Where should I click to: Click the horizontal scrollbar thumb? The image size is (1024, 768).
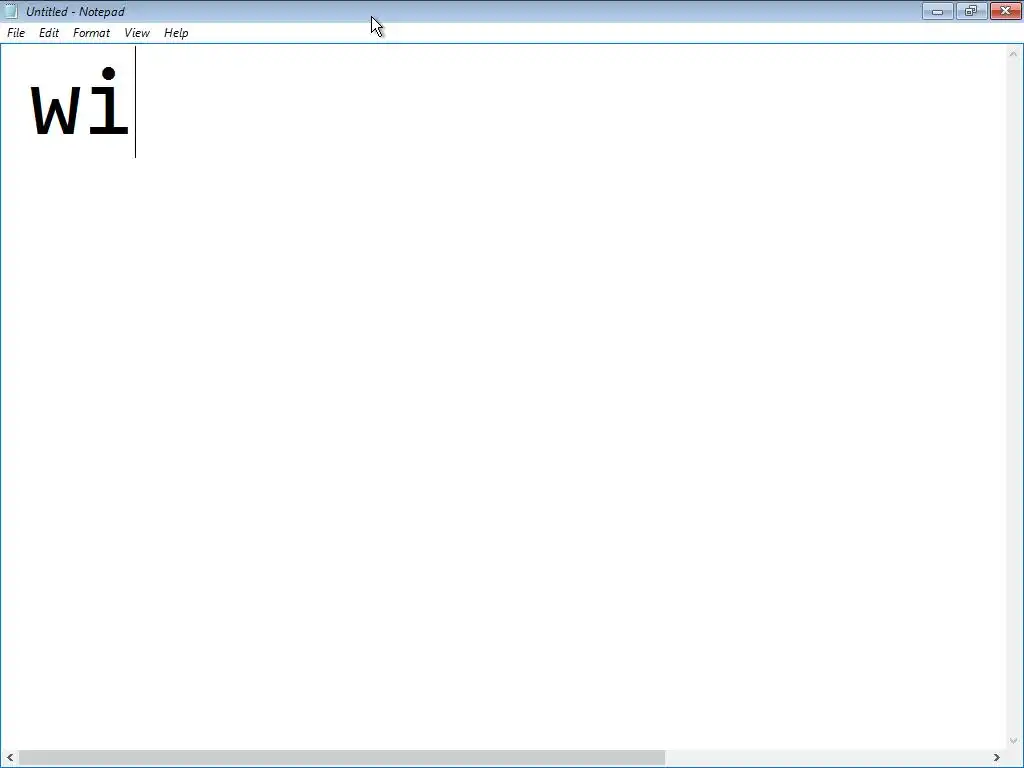[x=342, y=758]
